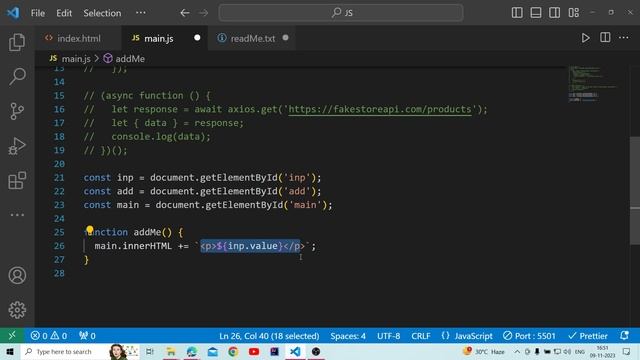Click the command center search box
The image size is (640, 360).
tap(341, 13)
